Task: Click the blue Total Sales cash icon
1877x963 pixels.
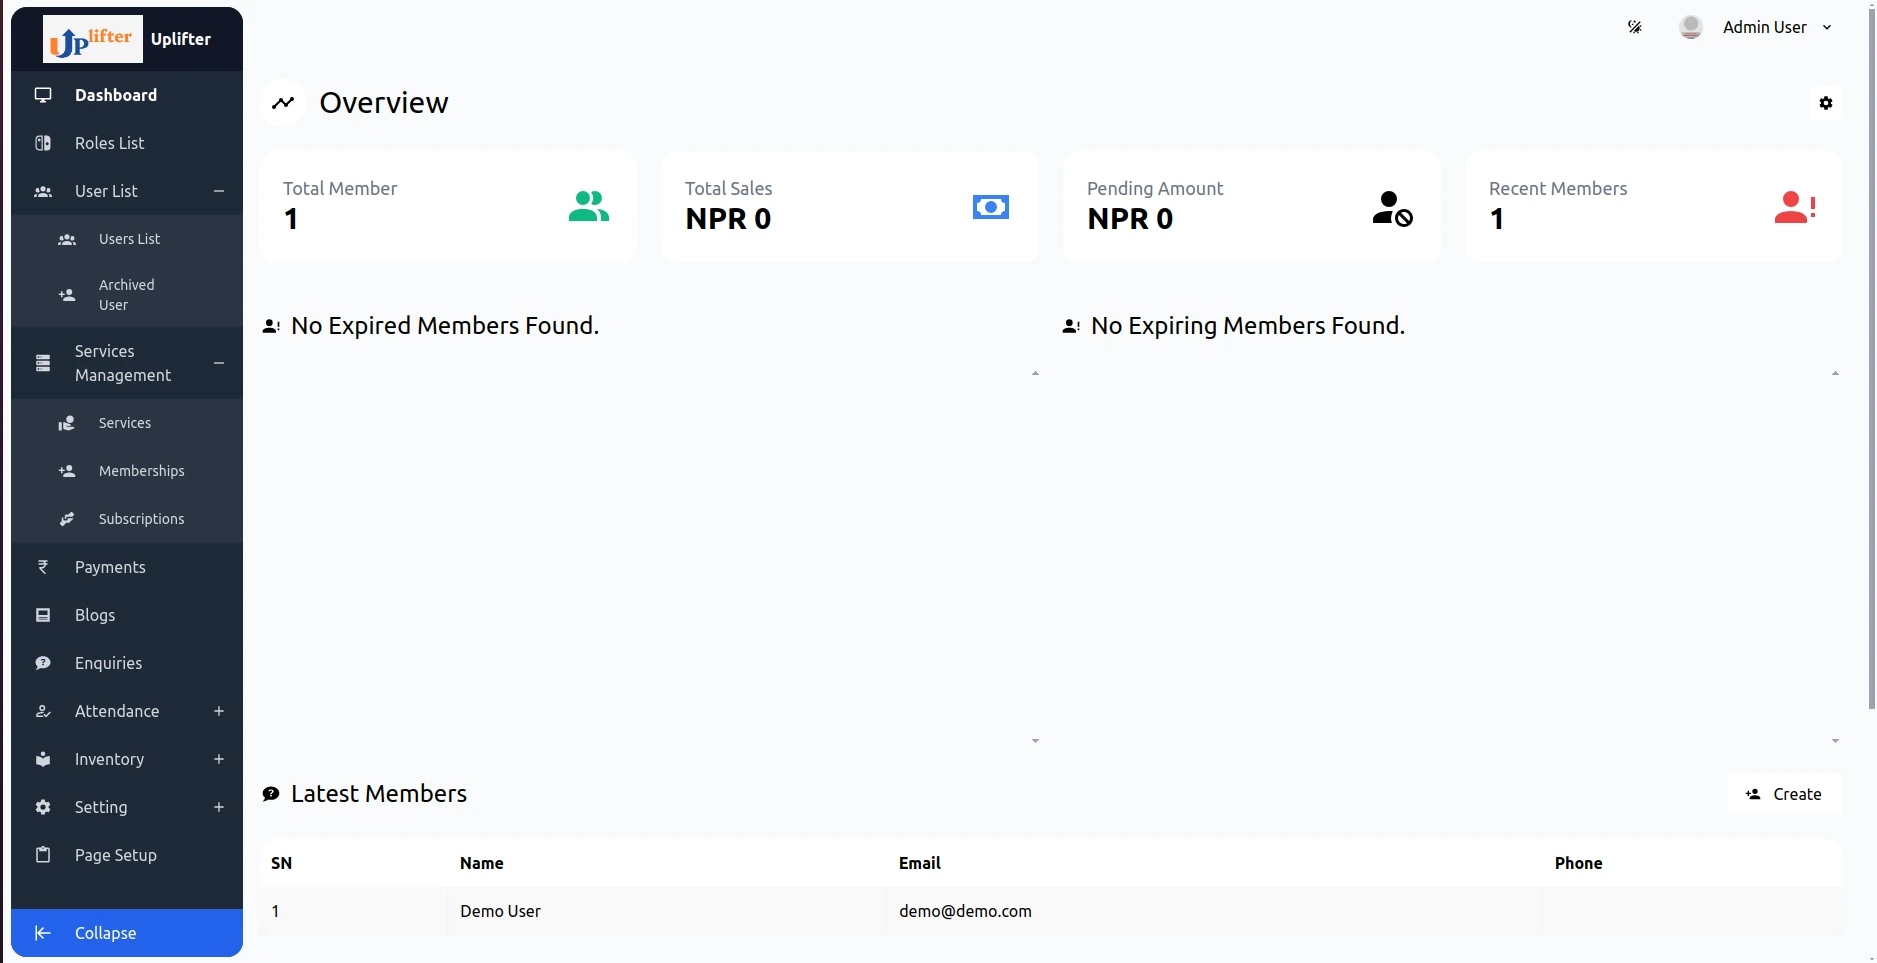Action: (990, 207)
